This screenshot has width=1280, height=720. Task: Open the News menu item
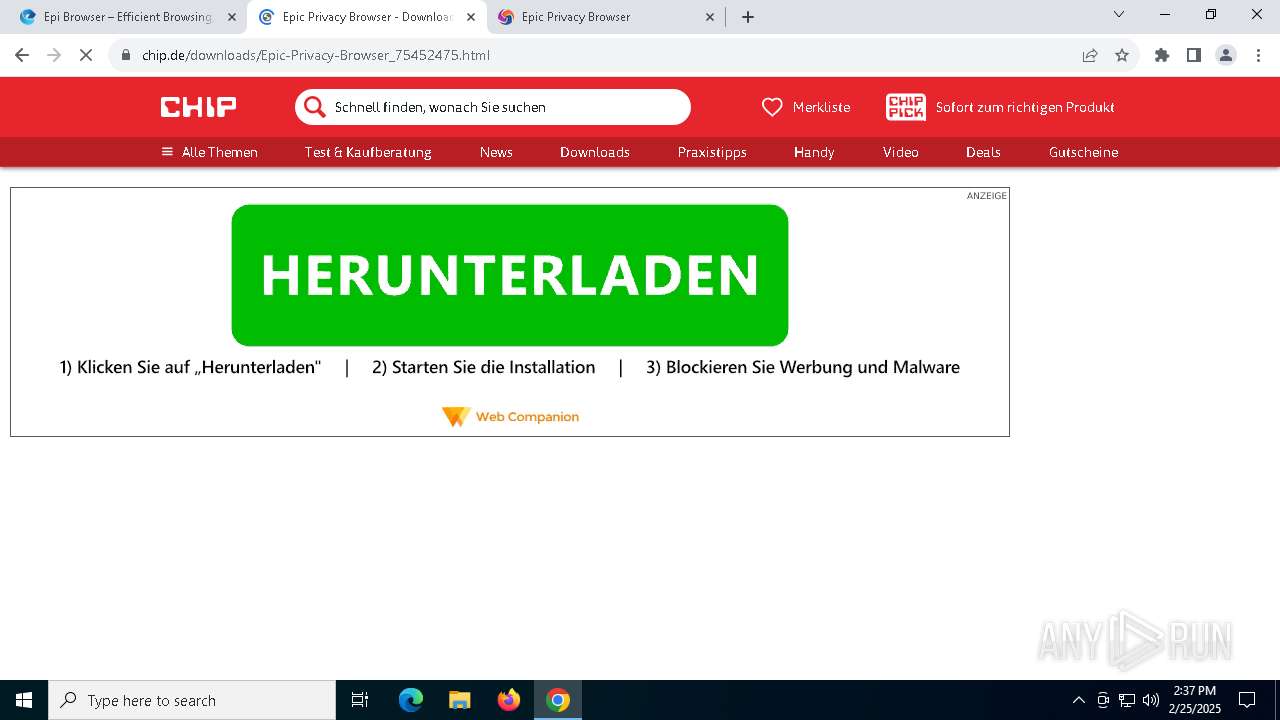click(496, 152)
